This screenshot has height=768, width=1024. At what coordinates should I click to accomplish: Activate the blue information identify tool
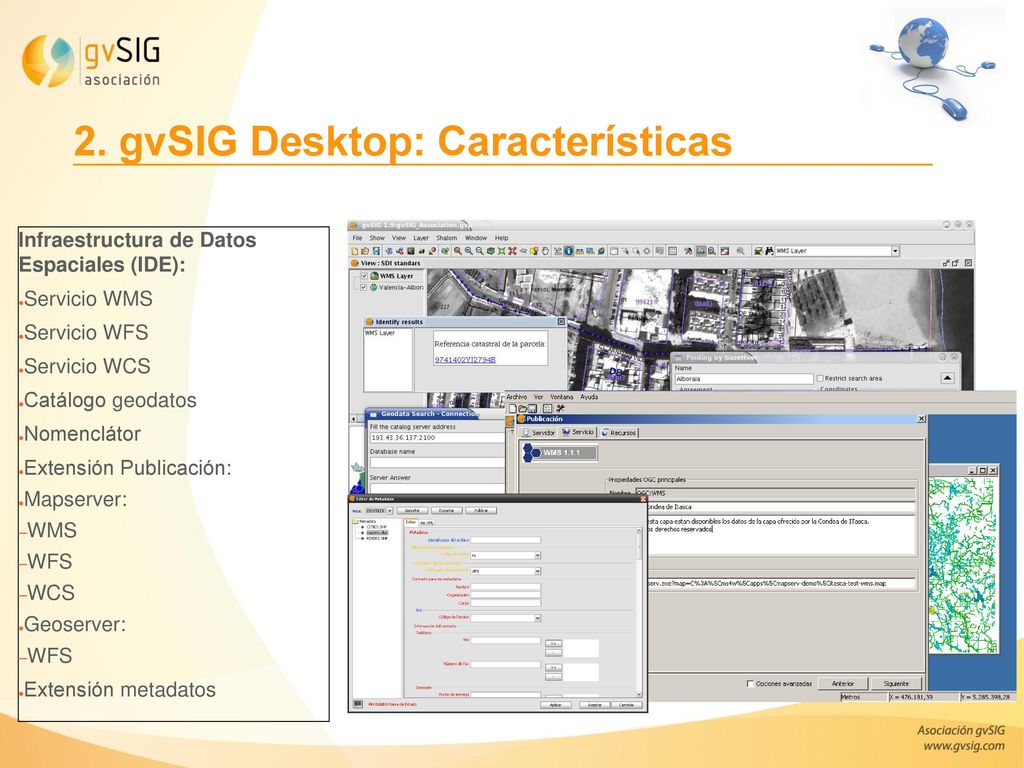tap(568, 251)
